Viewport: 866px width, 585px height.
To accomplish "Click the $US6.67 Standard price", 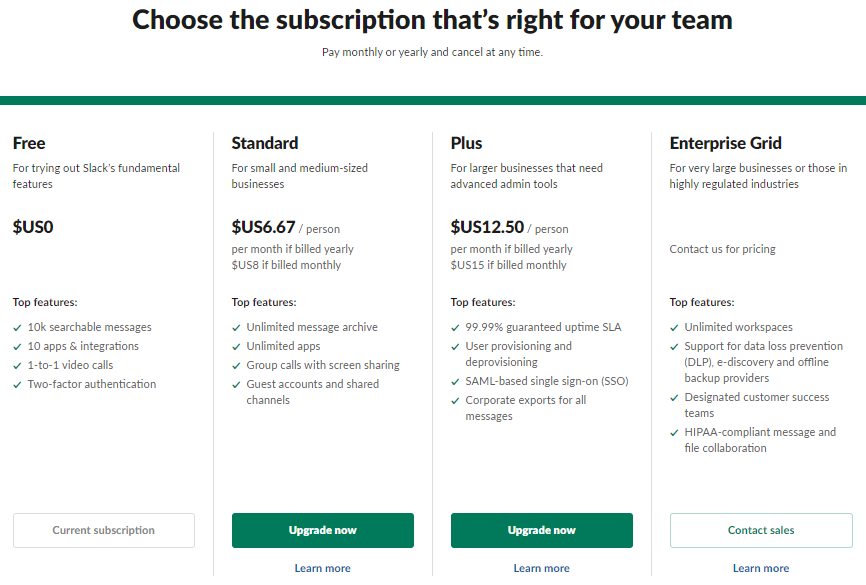I will 263,226.
